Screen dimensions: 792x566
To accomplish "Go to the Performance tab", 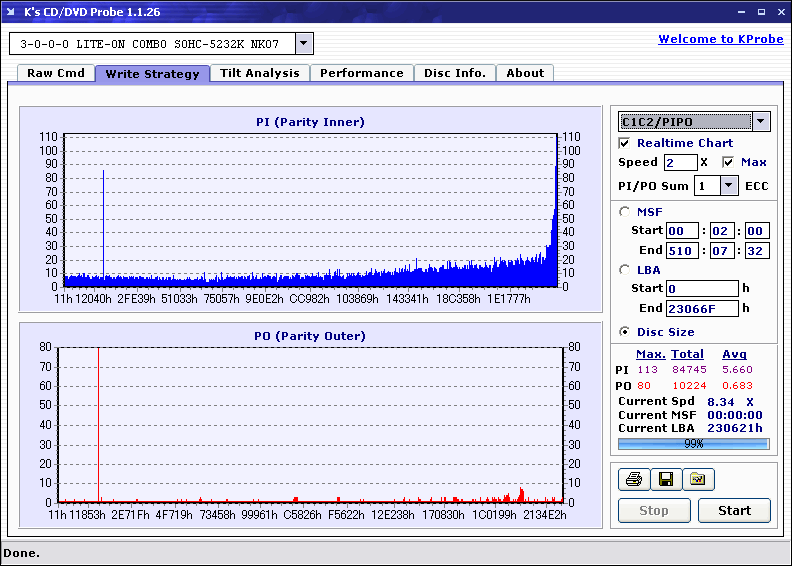I will point(361,73).
